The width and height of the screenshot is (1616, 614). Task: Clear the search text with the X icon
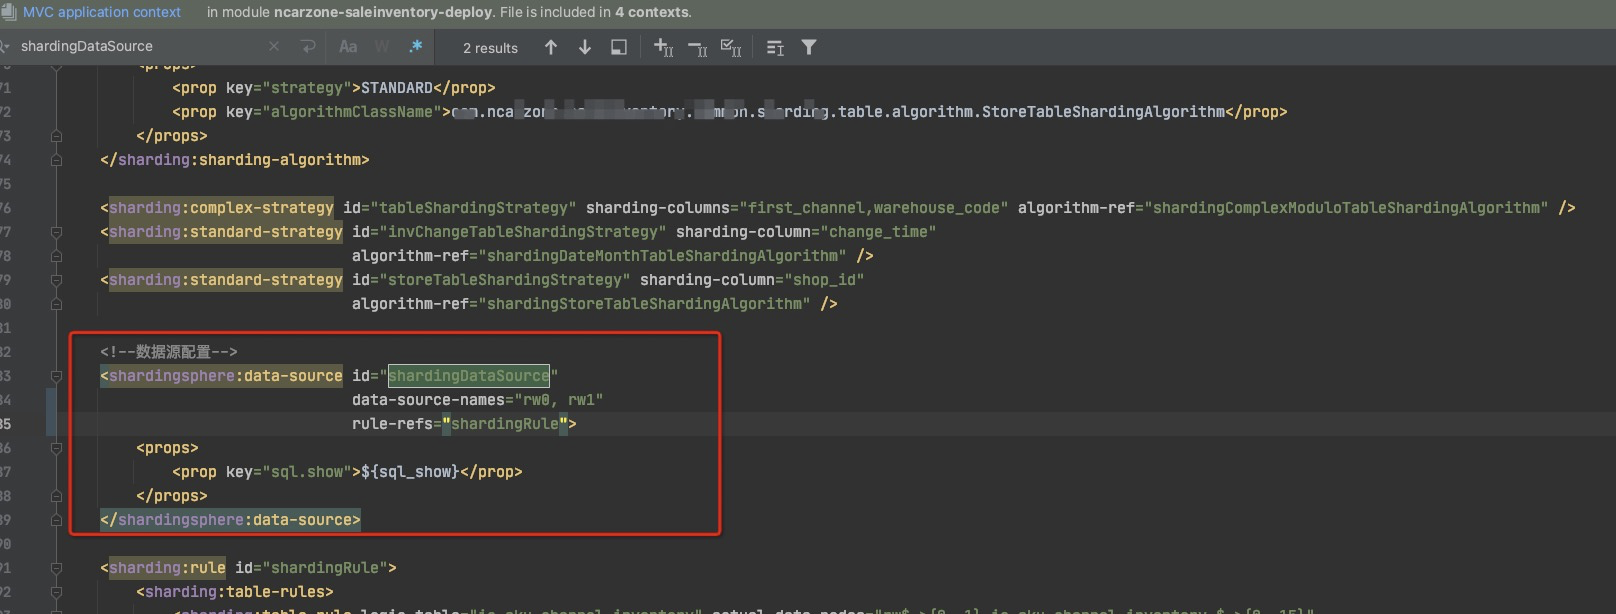pos(274,46)
